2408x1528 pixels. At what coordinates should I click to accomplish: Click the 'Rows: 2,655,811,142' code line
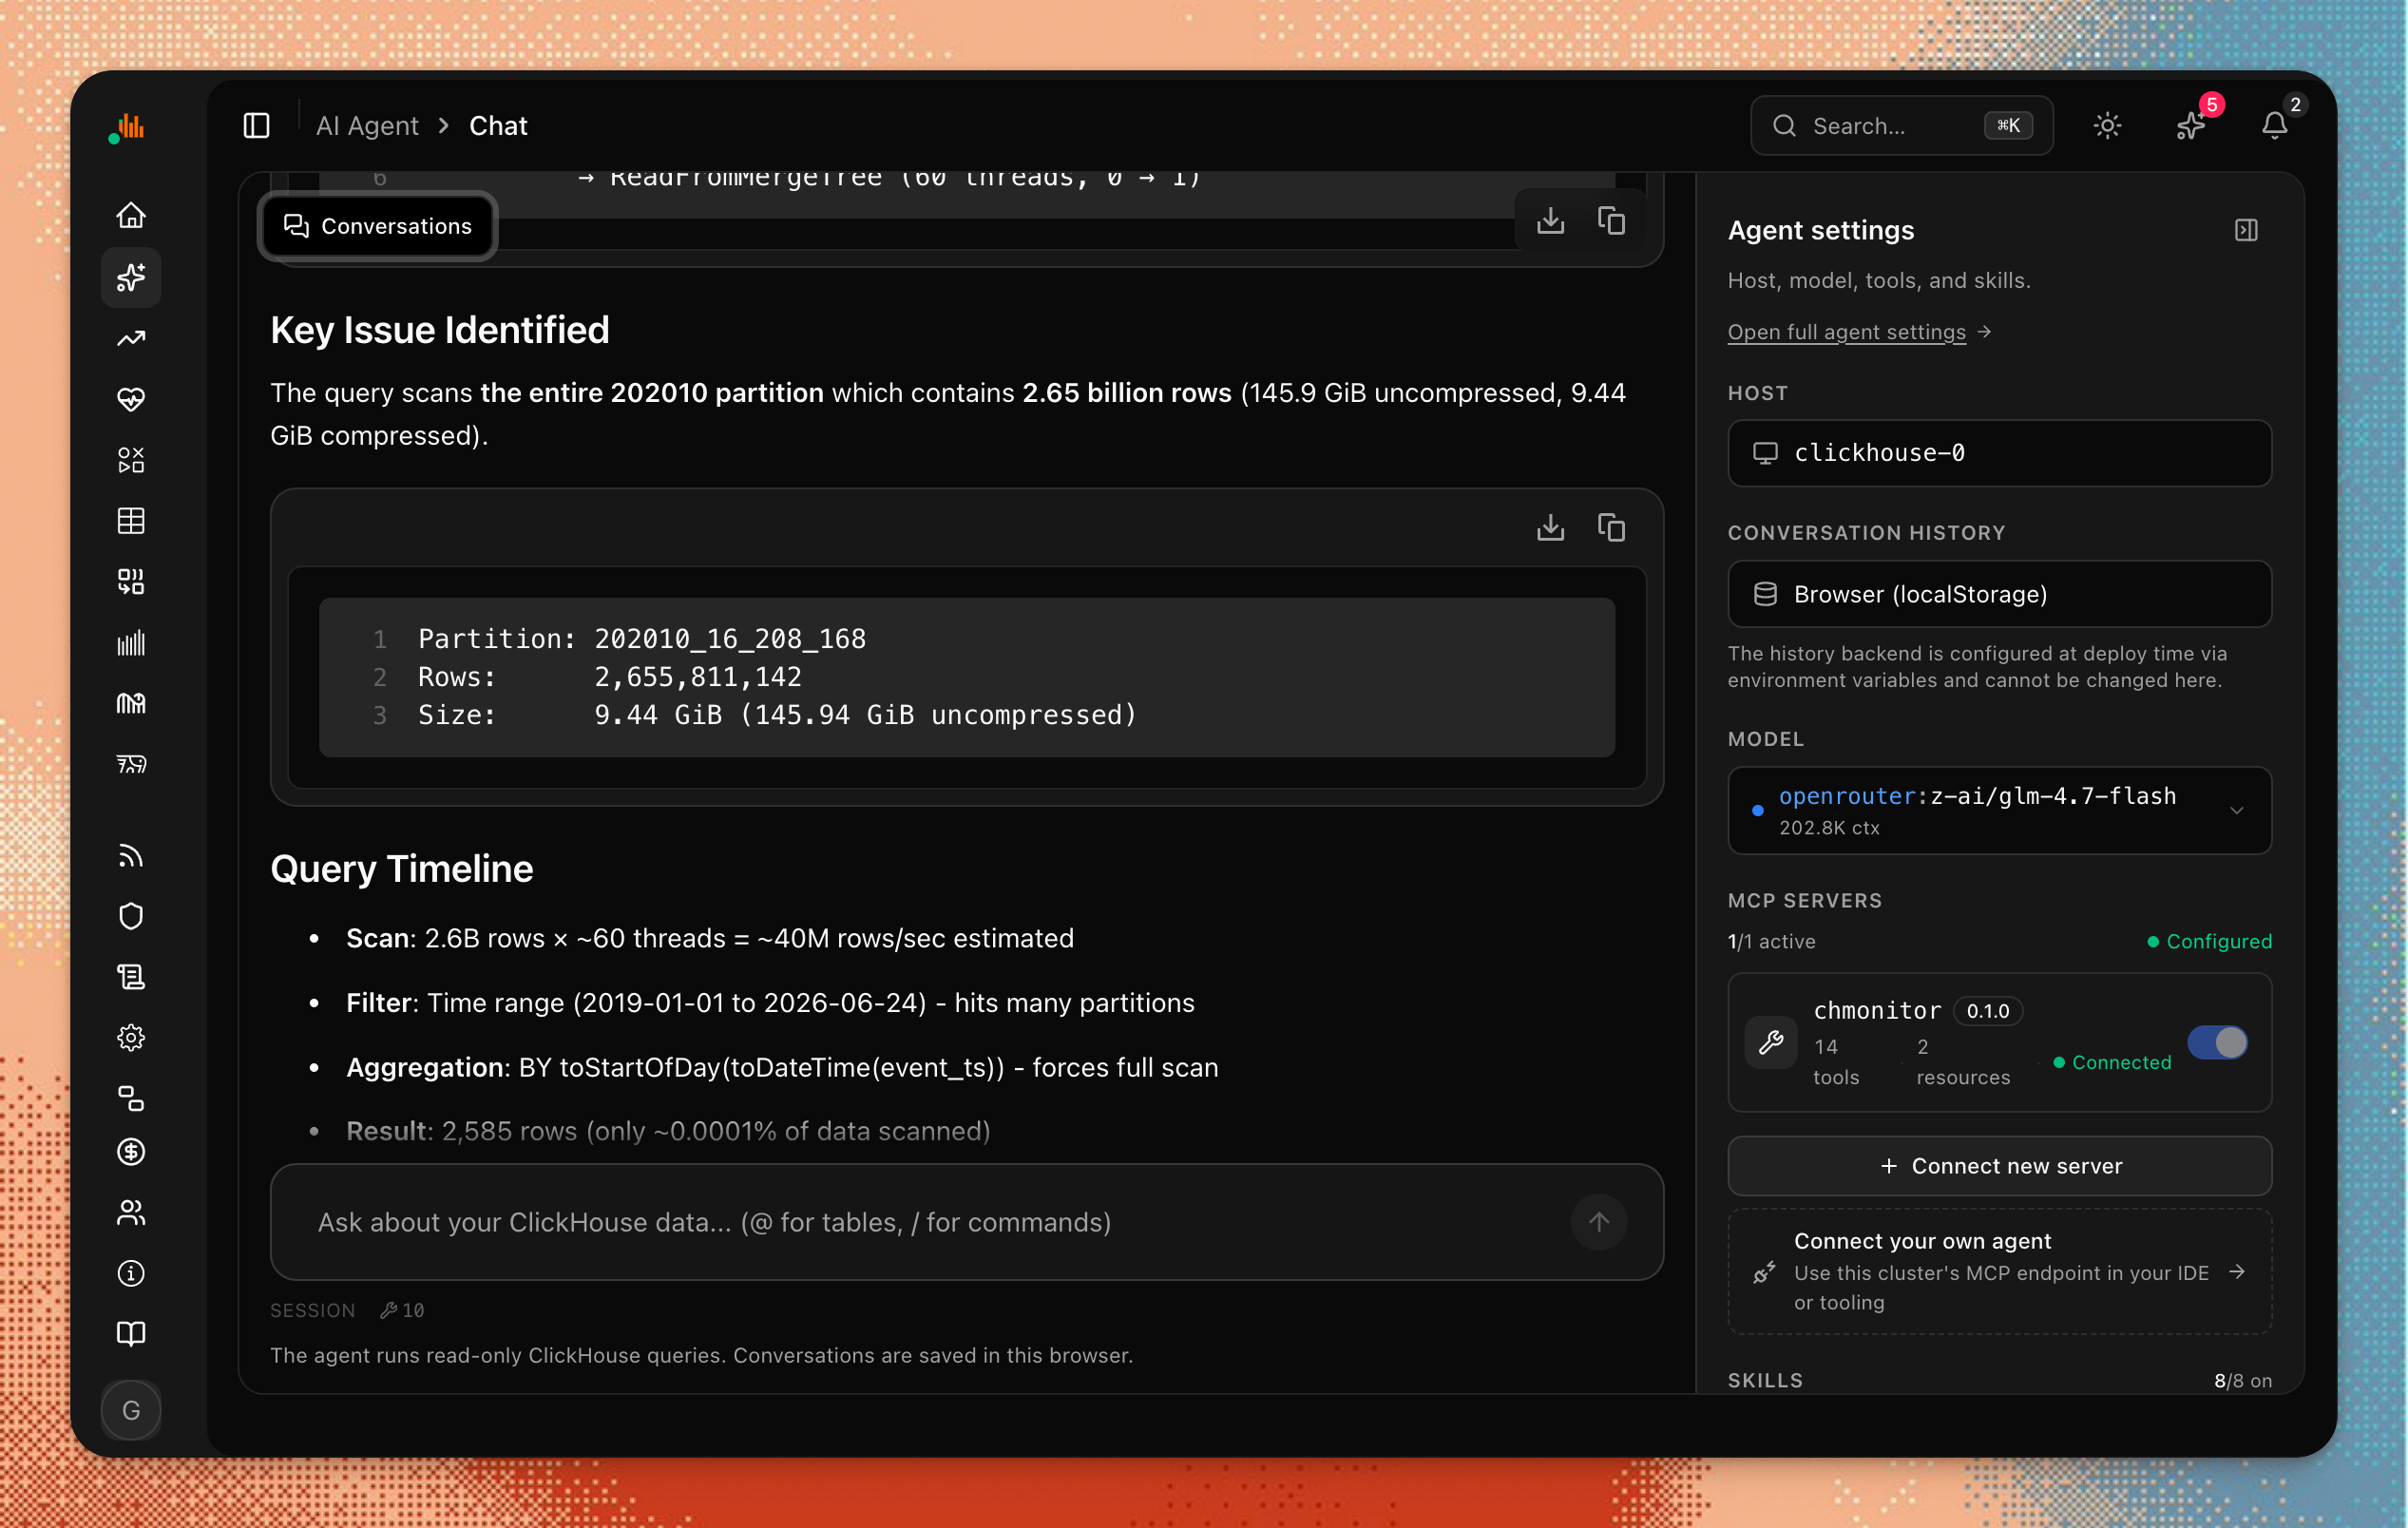pyautogui.click(x=610, y=677)
